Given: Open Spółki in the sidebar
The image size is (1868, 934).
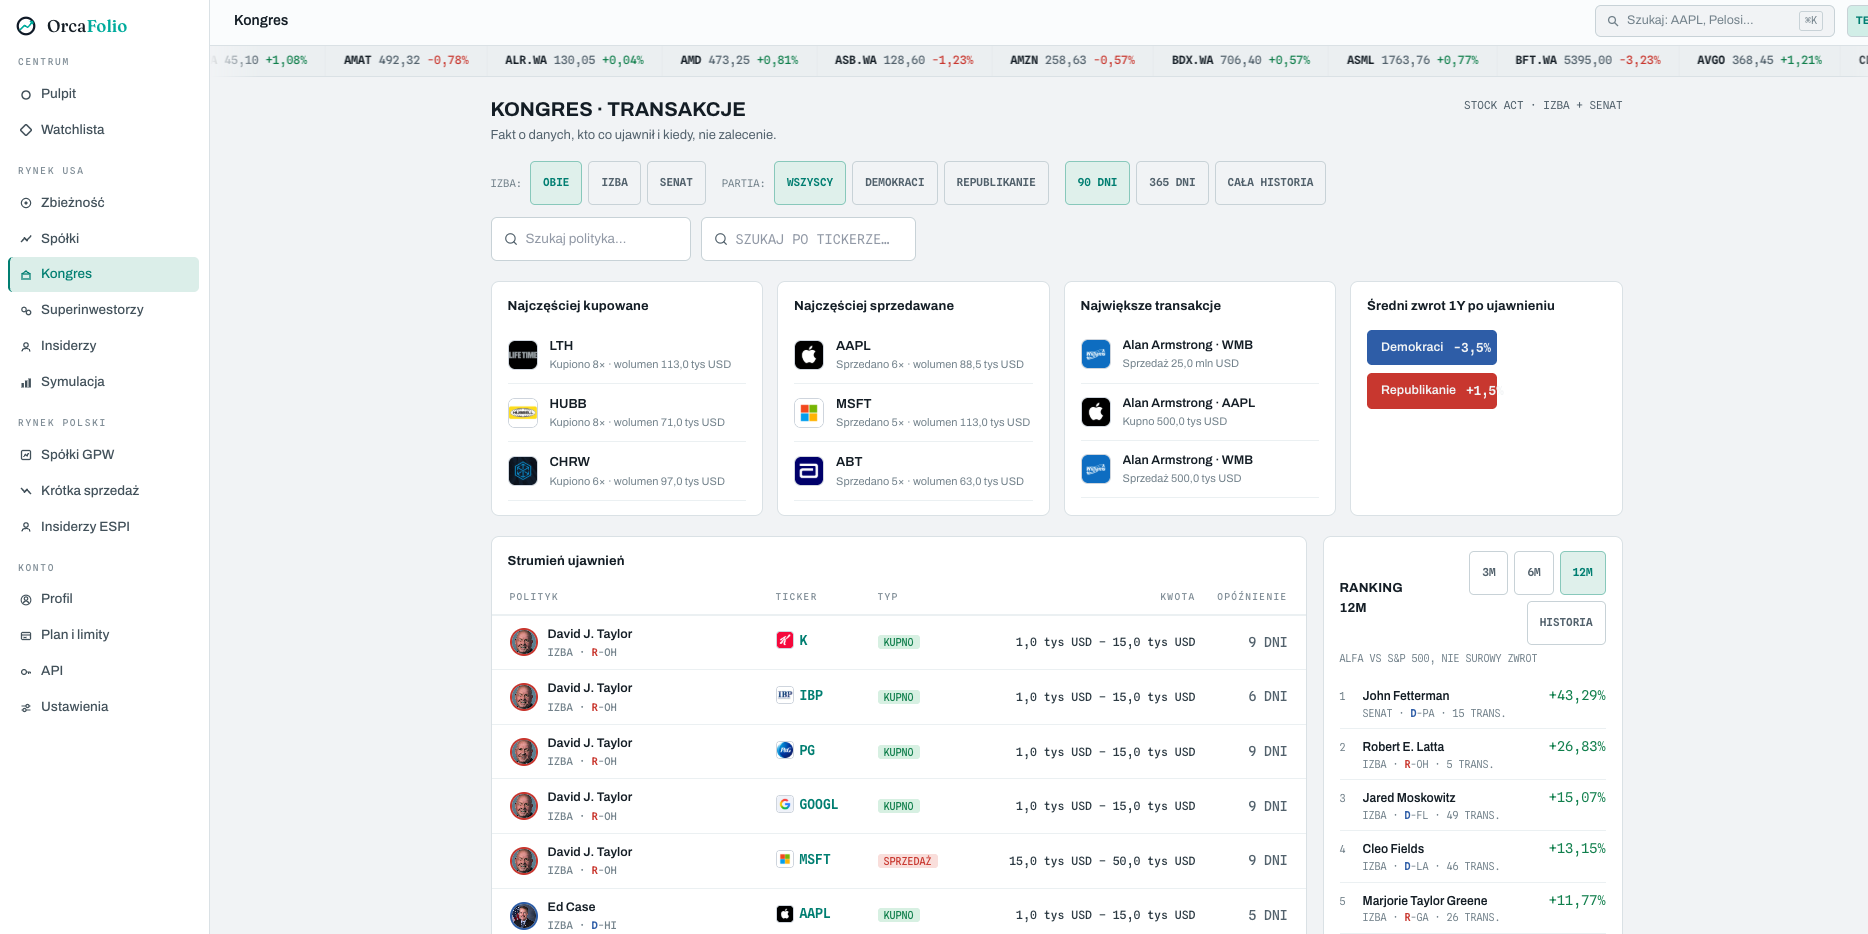Looking at the screenshot, I should [x=104, y=239].
